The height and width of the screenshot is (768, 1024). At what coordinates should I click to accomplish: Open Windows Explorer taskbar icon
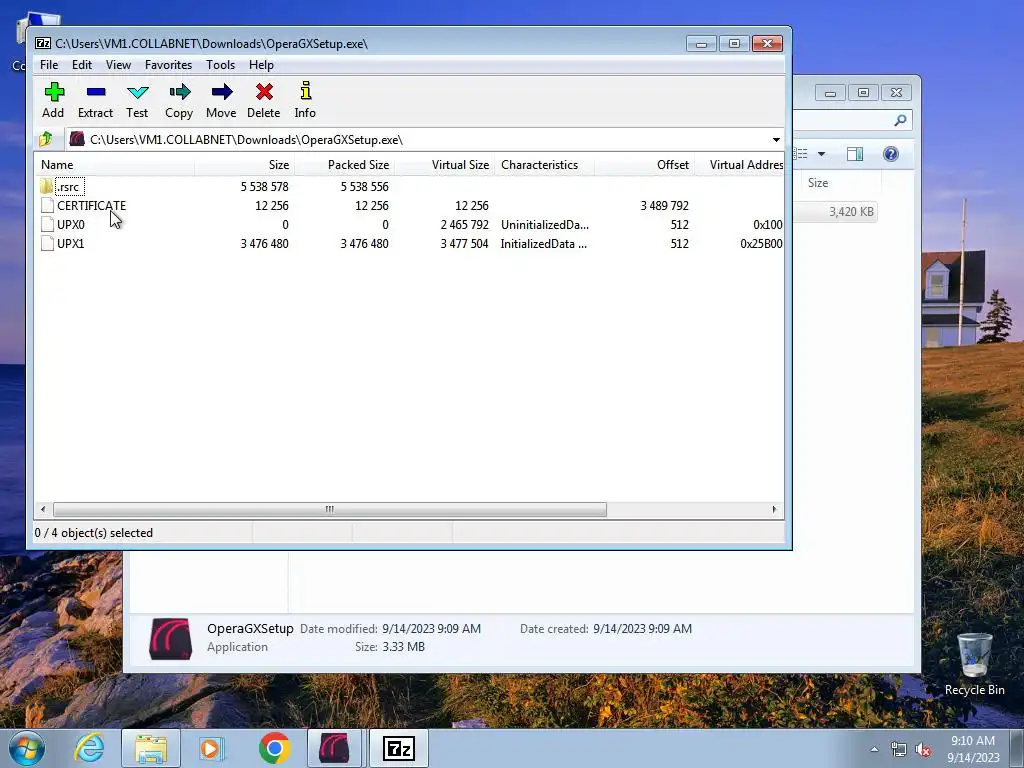[151, 748]
